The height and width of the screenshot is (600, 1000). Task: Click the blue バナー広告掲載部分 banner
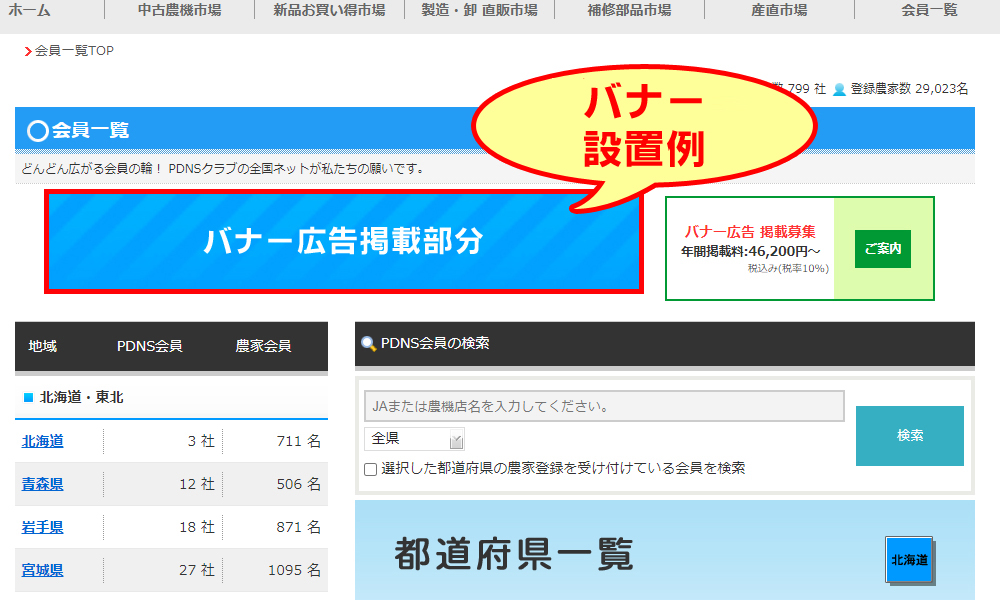343,242
